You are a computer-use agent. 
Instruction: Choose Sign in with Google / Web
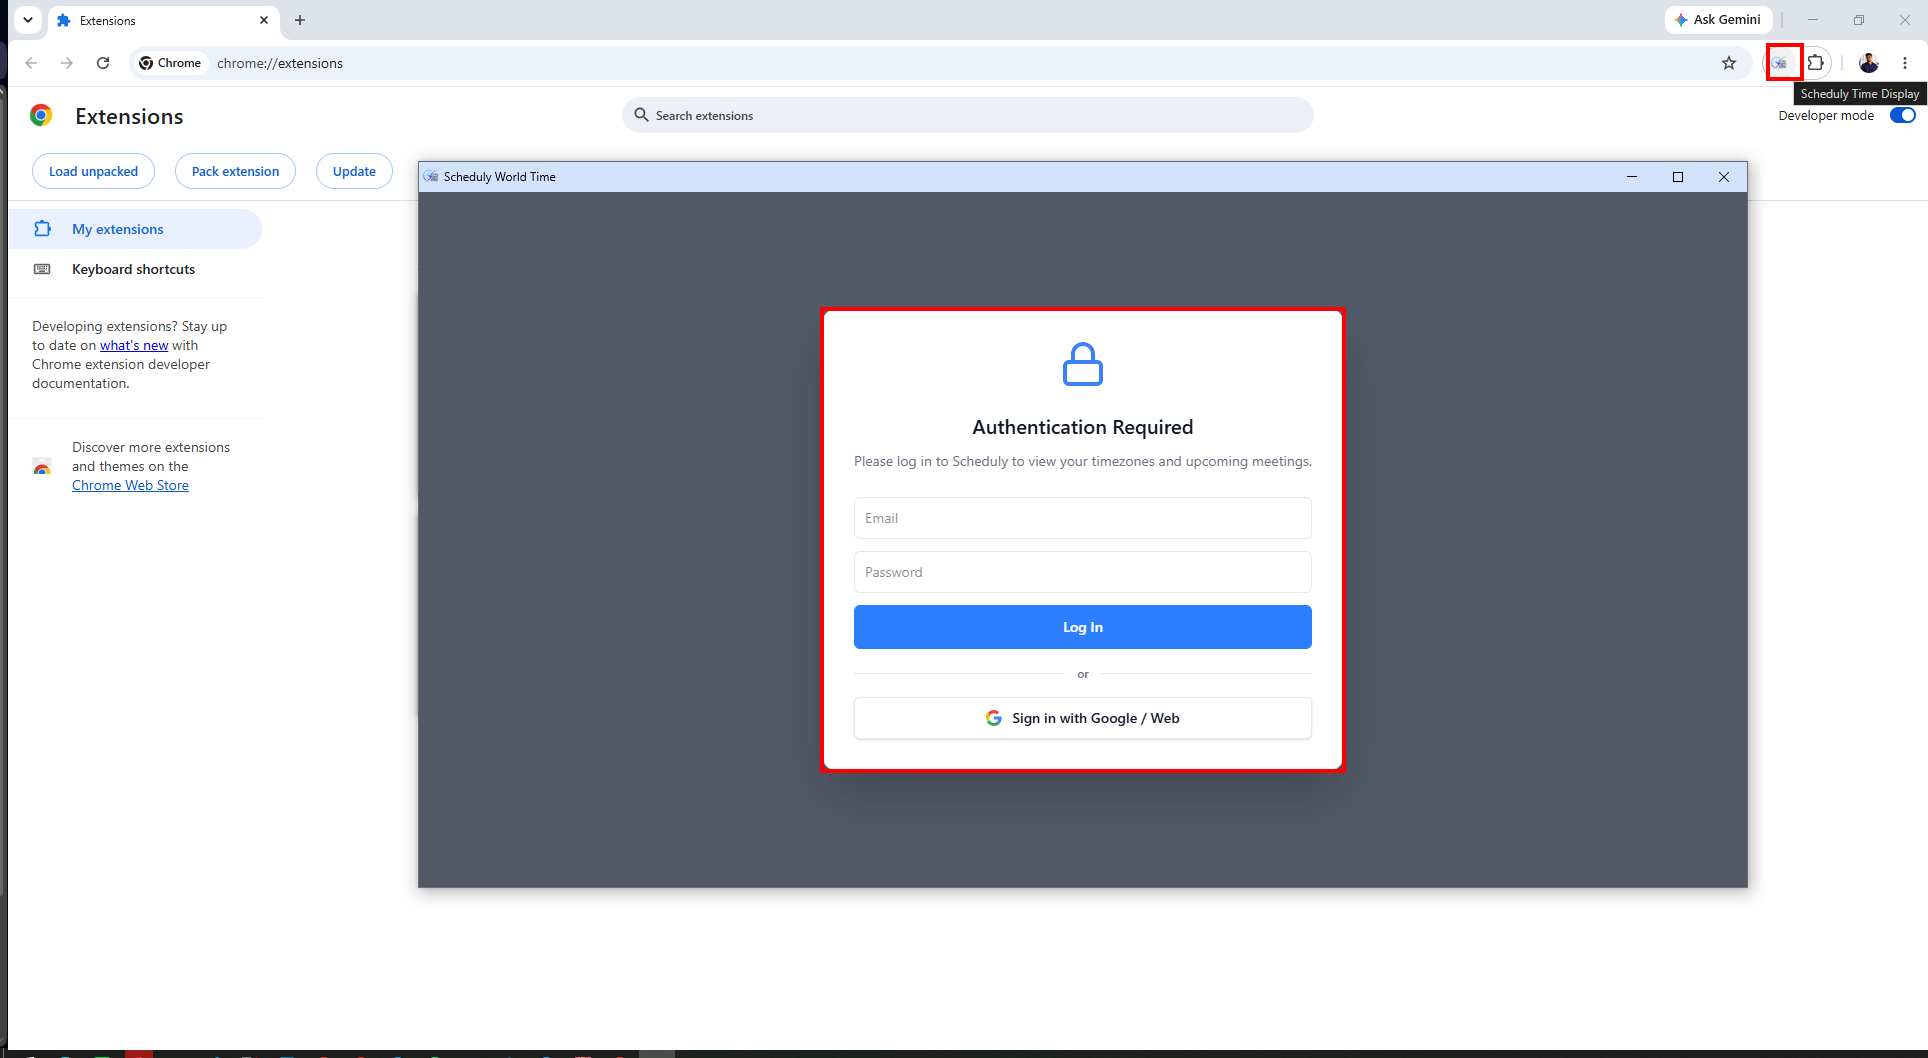1082,718
